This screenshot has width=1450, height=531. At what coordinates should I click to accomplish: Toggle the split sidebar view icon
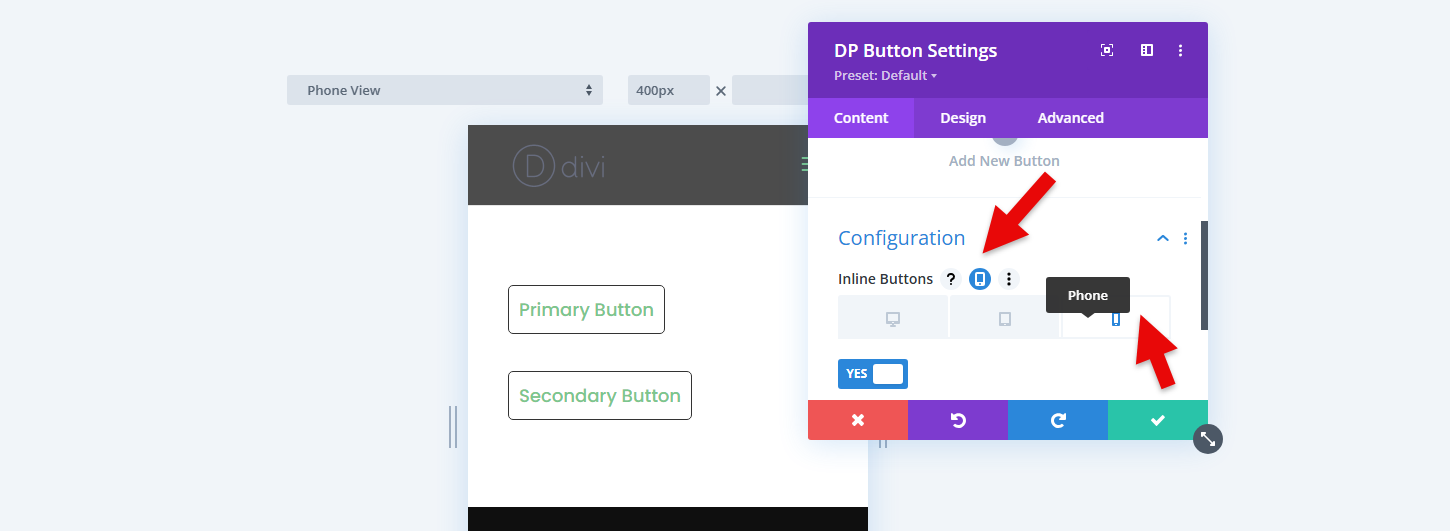1147,50
